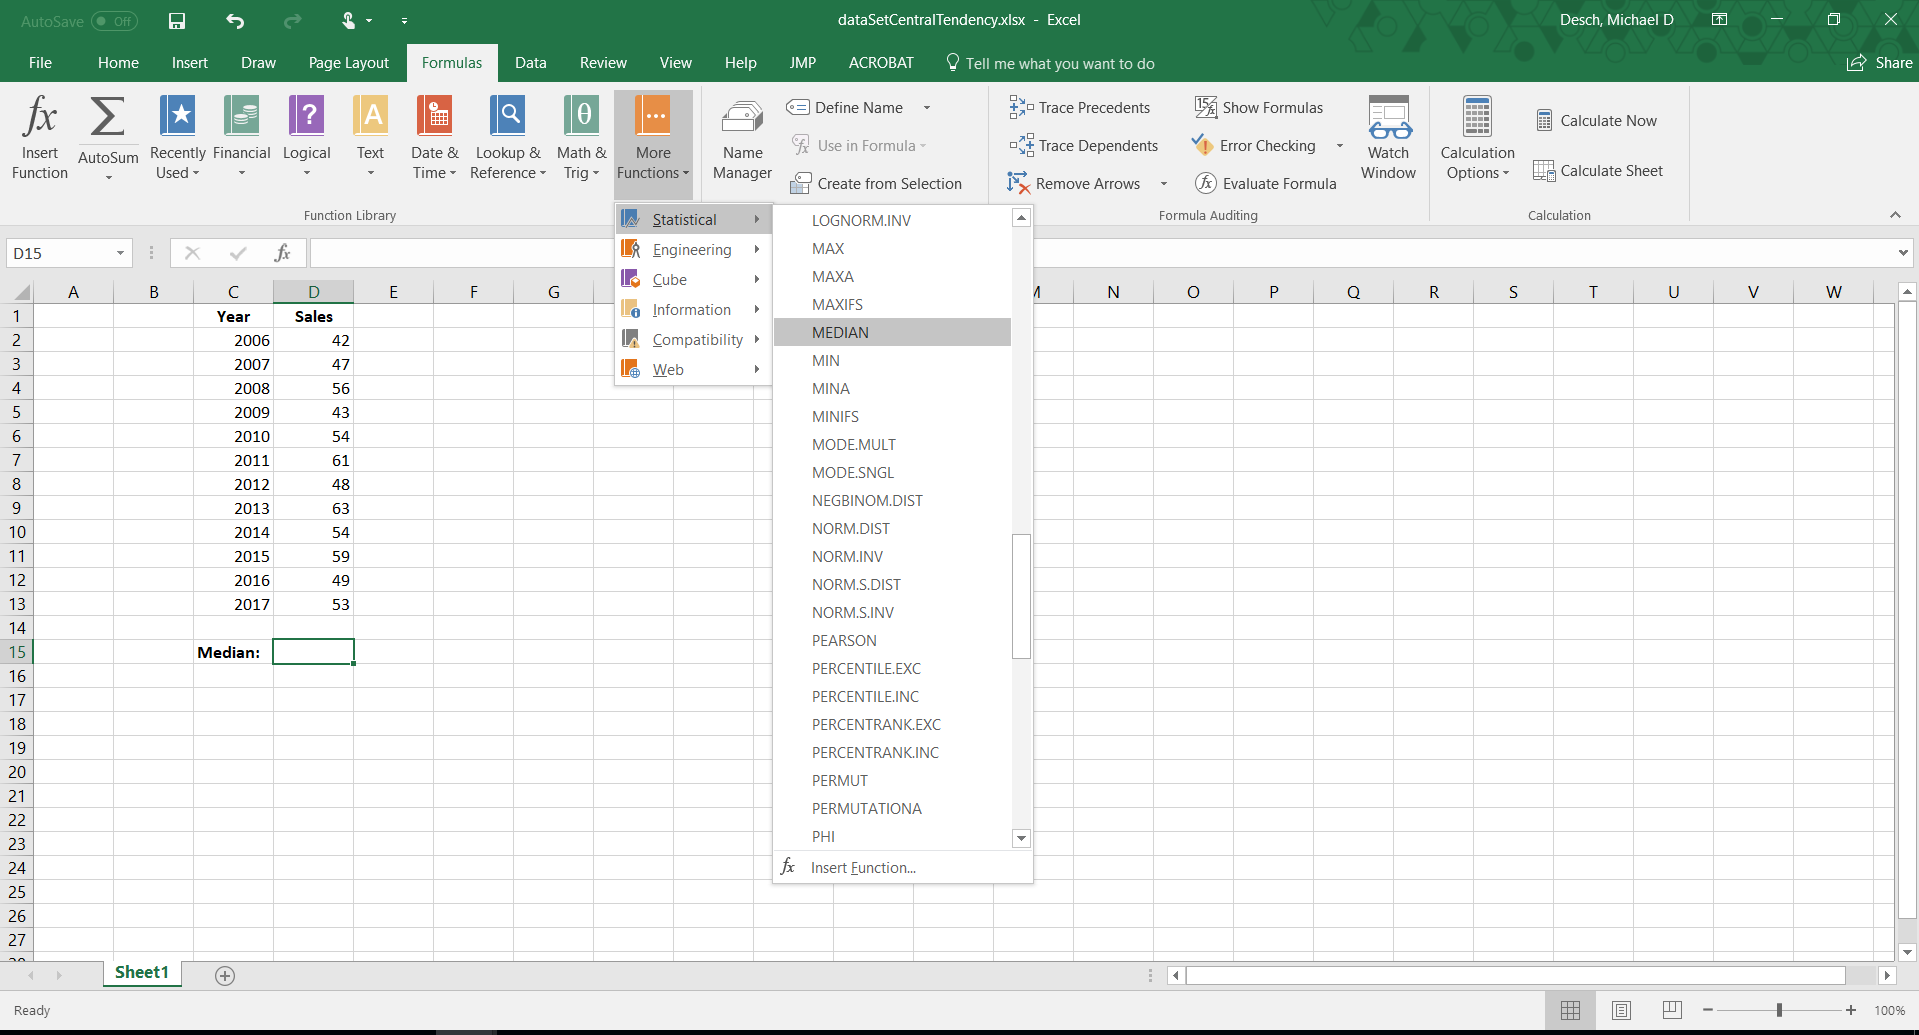This screenshot has height=1035, width=1919.
Task: Click the zoom slider handle
Action: 1779,1010
